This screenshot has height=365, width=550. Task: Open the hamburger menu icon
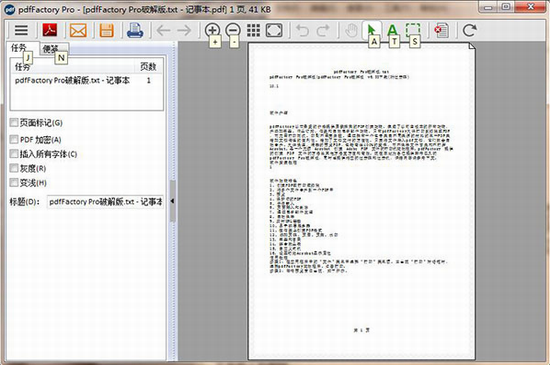tap(21, 30)
